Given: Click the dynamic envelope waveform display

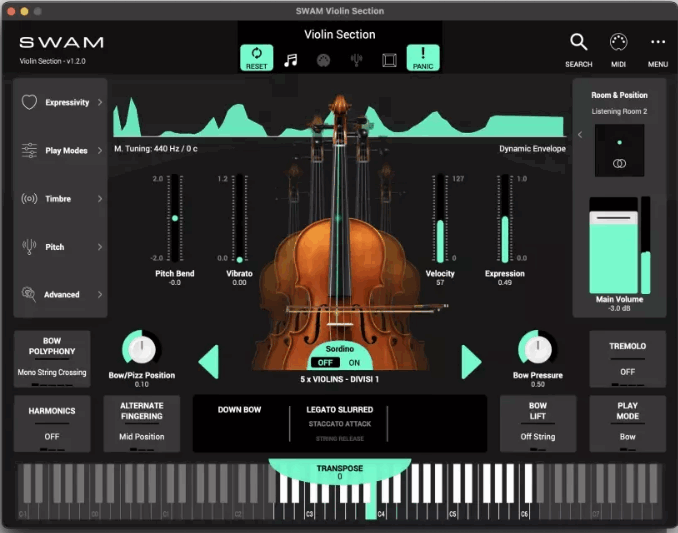Looking at the screenshot, I should (339, 118).
